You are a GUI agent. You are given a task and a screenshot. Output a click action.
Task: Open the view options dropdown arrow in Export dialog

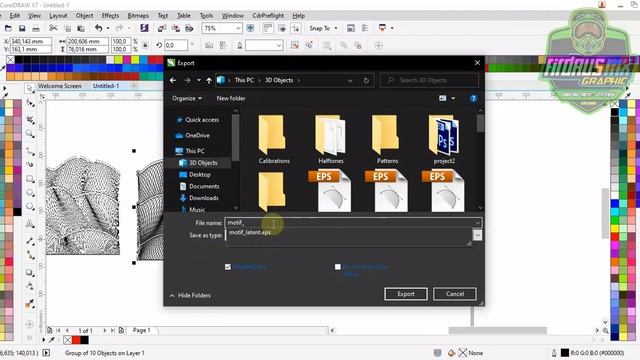click(x=453, y=98)
